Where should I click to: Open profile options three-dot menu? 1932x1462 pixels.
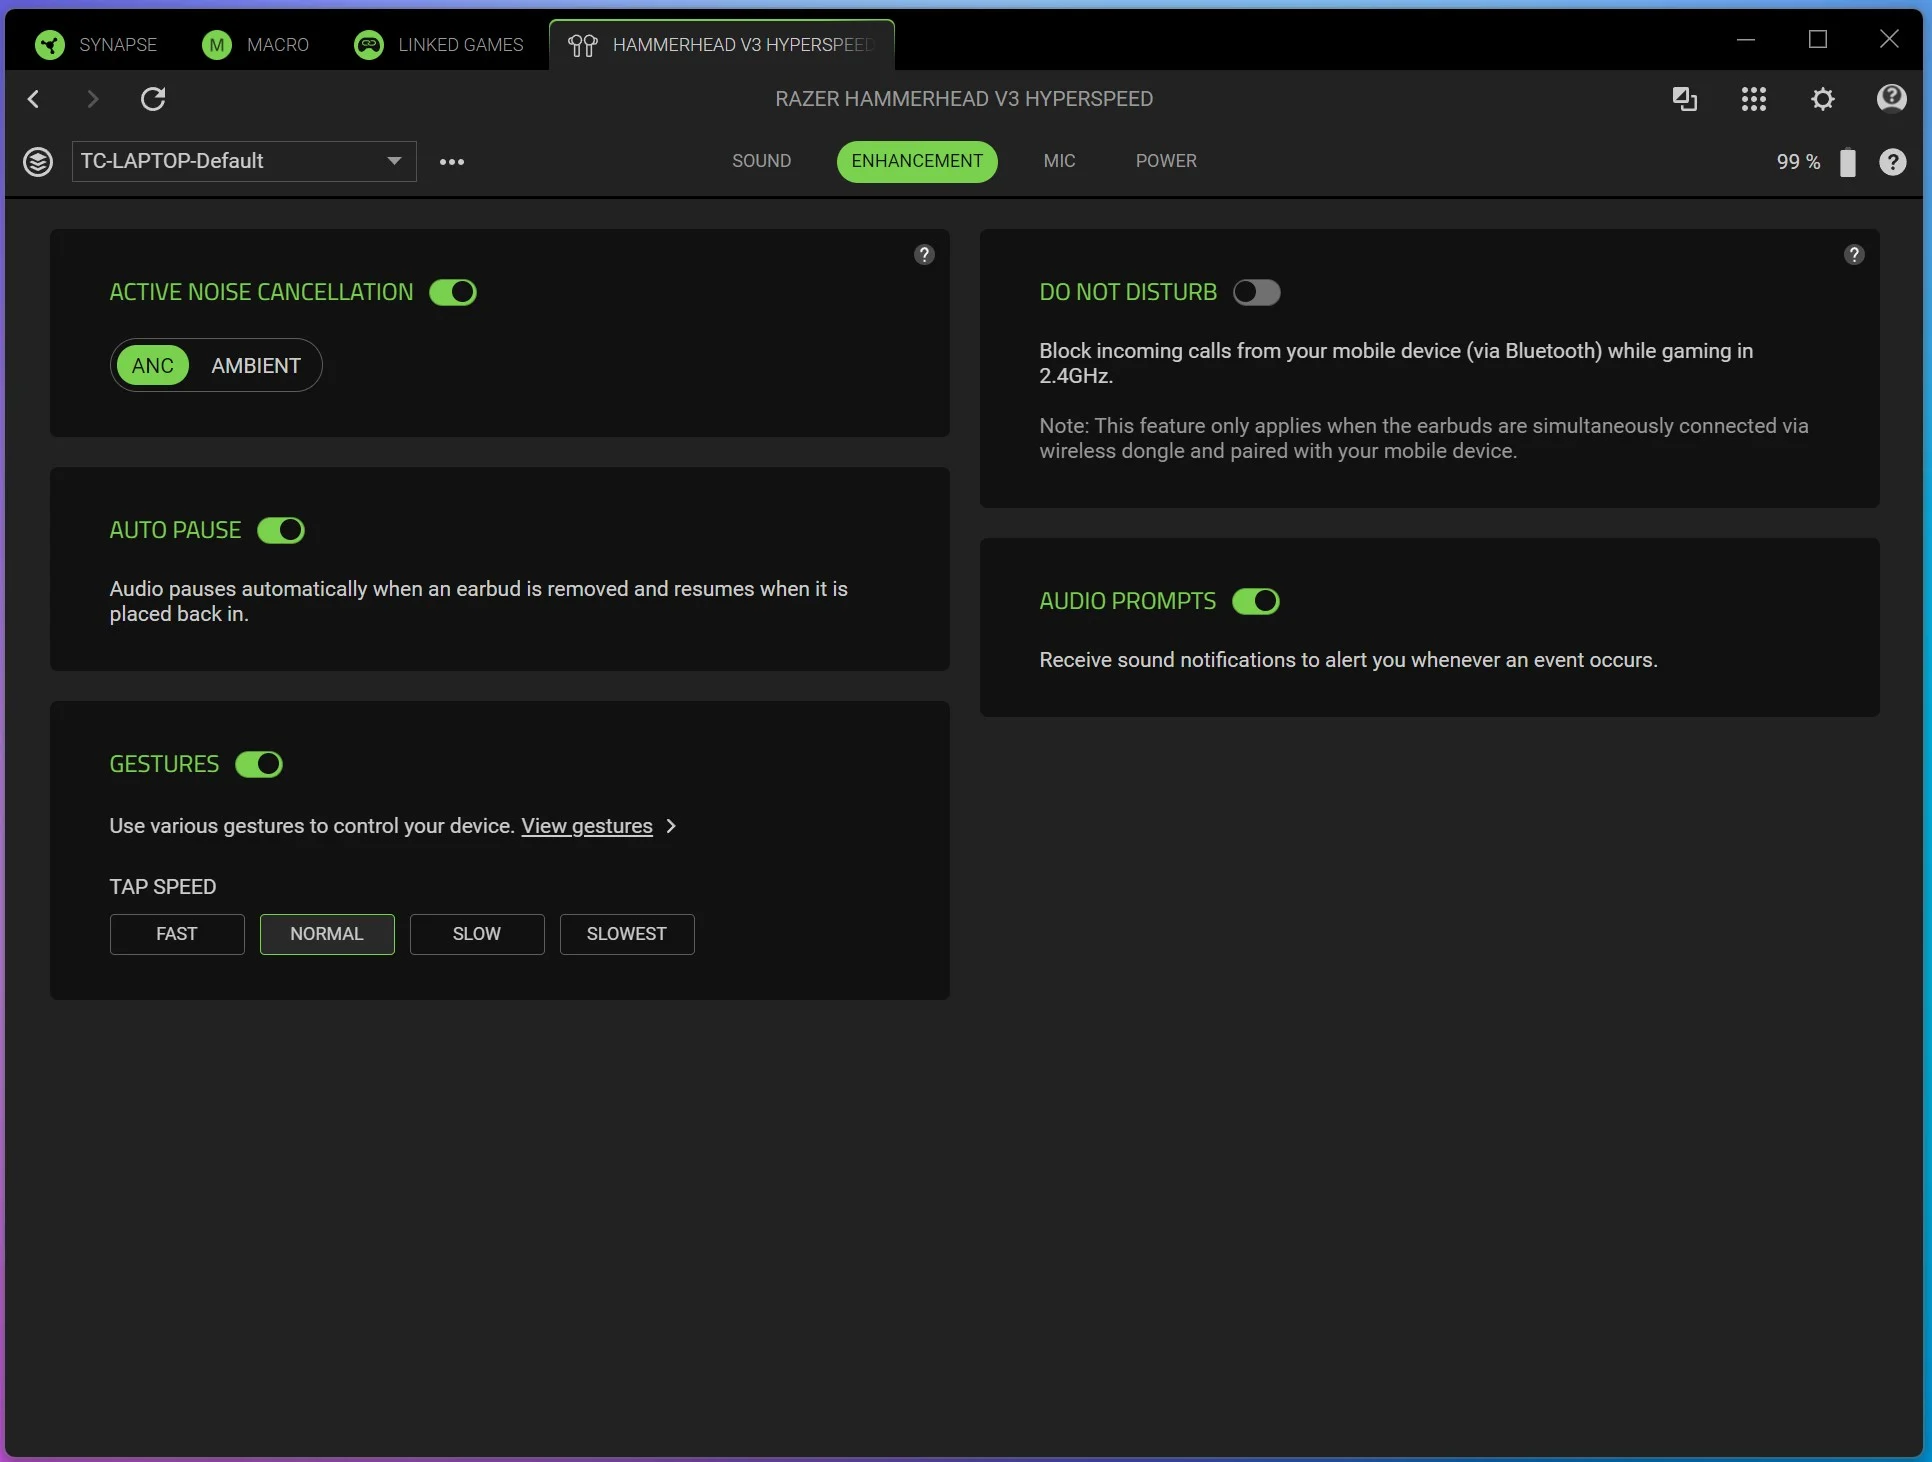click(x=452, y=162)
